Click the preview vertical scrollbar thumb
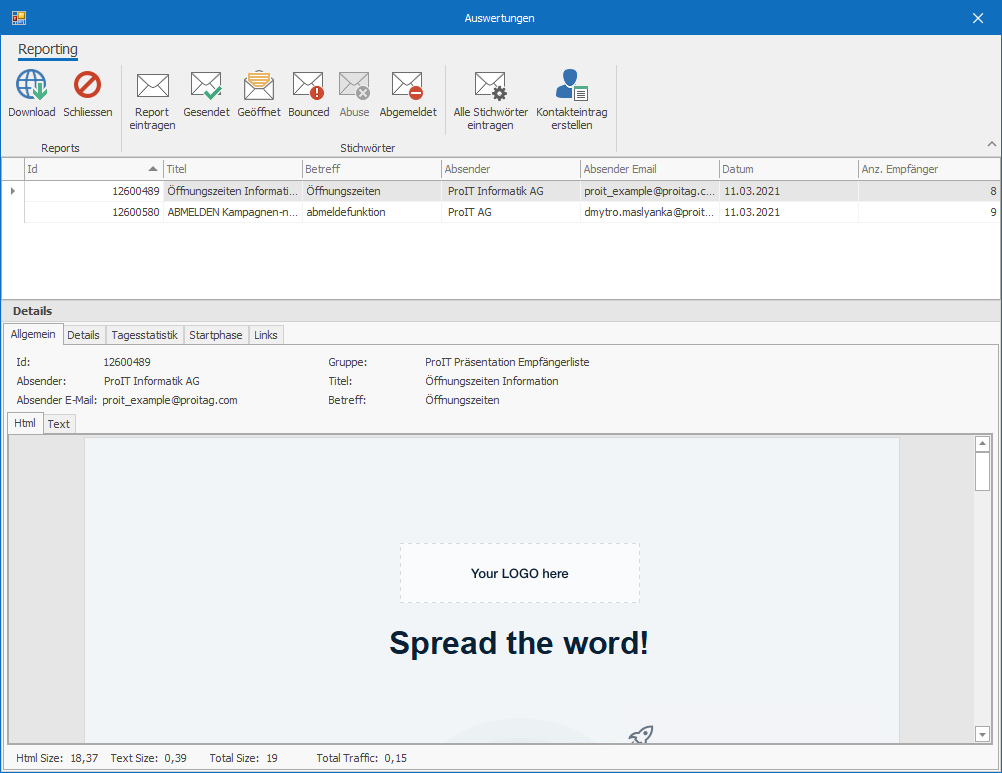The image size is (1002, 773). pos(982,471)
